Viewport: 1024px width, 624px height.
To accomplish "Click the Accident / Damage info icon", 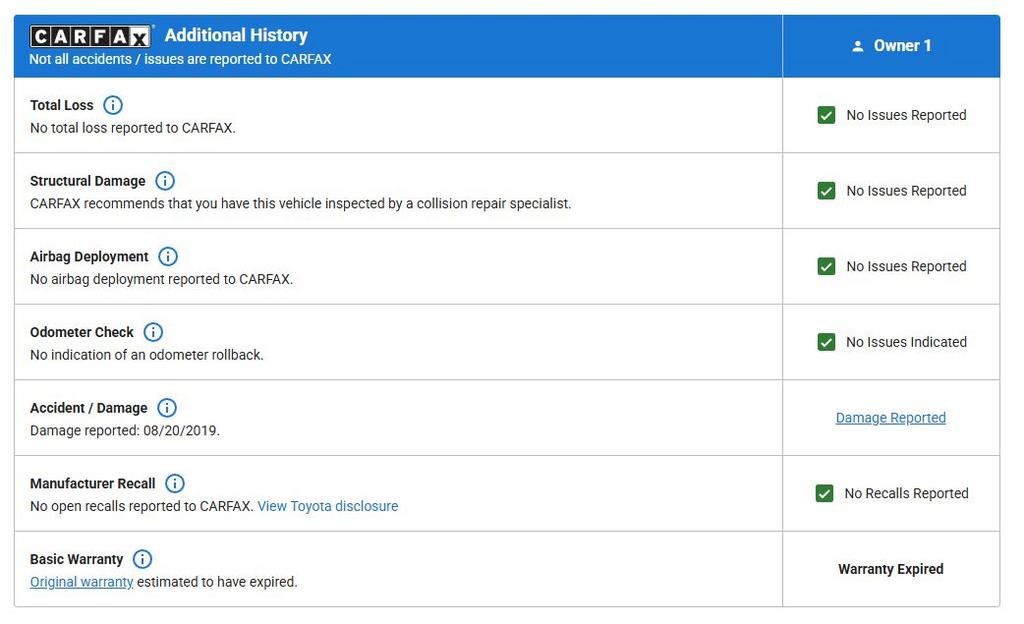I will (x=167, y=408).
